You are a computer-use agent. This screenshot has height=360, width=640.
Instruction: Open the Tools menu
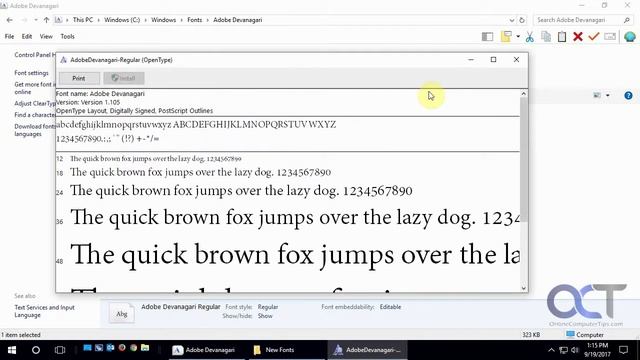pyautogui.click(x=67, y=37)
